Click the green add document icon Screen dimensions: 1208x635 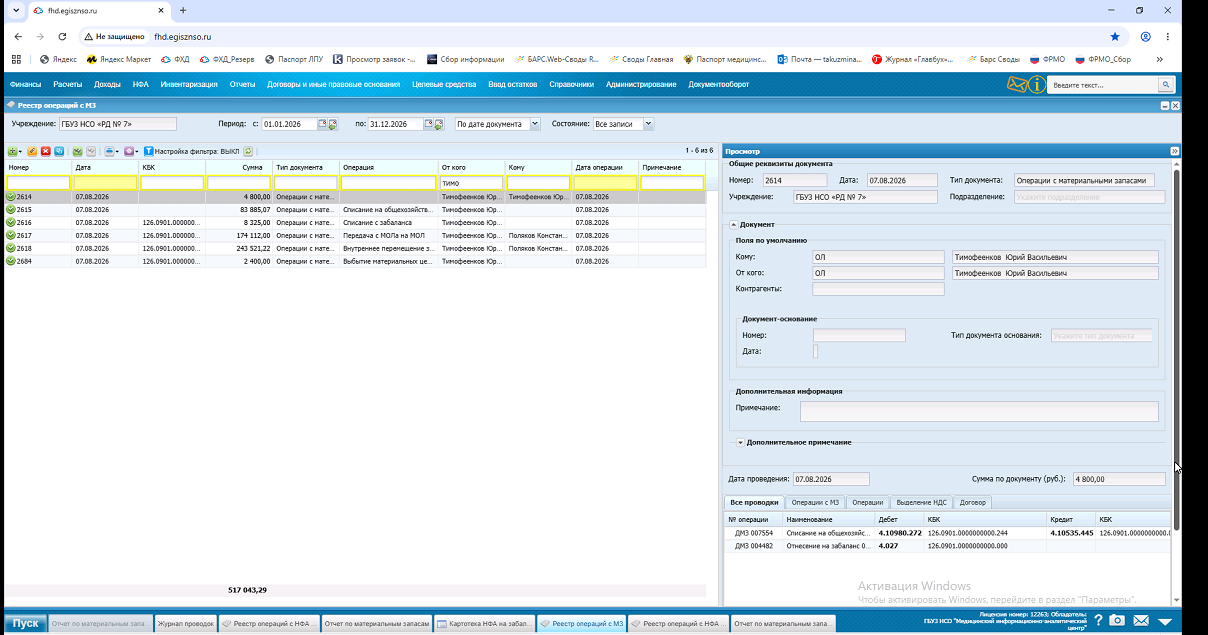tap(12, 151)
